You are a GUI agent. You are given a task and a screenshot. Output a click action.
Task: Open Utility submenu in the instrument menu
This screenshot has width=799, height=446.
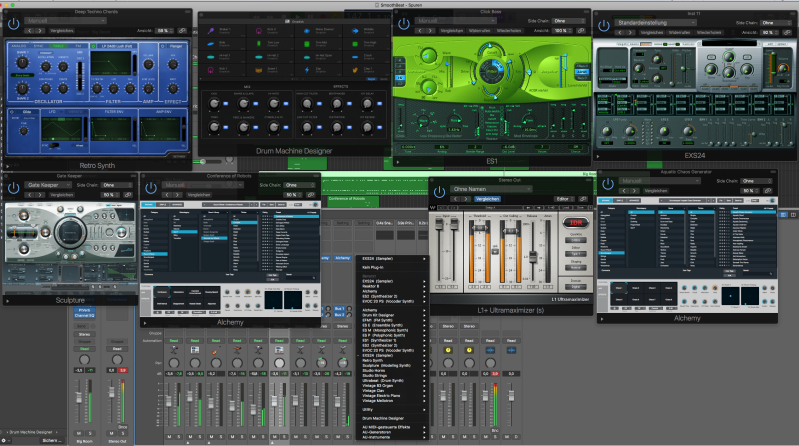392,410
